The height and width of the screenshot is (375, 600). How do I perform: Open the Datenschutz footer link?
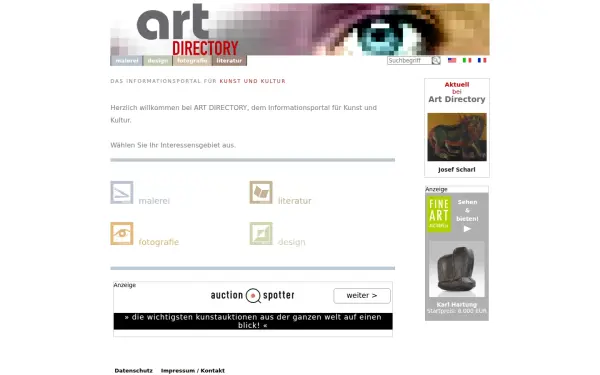coord(134,370)
